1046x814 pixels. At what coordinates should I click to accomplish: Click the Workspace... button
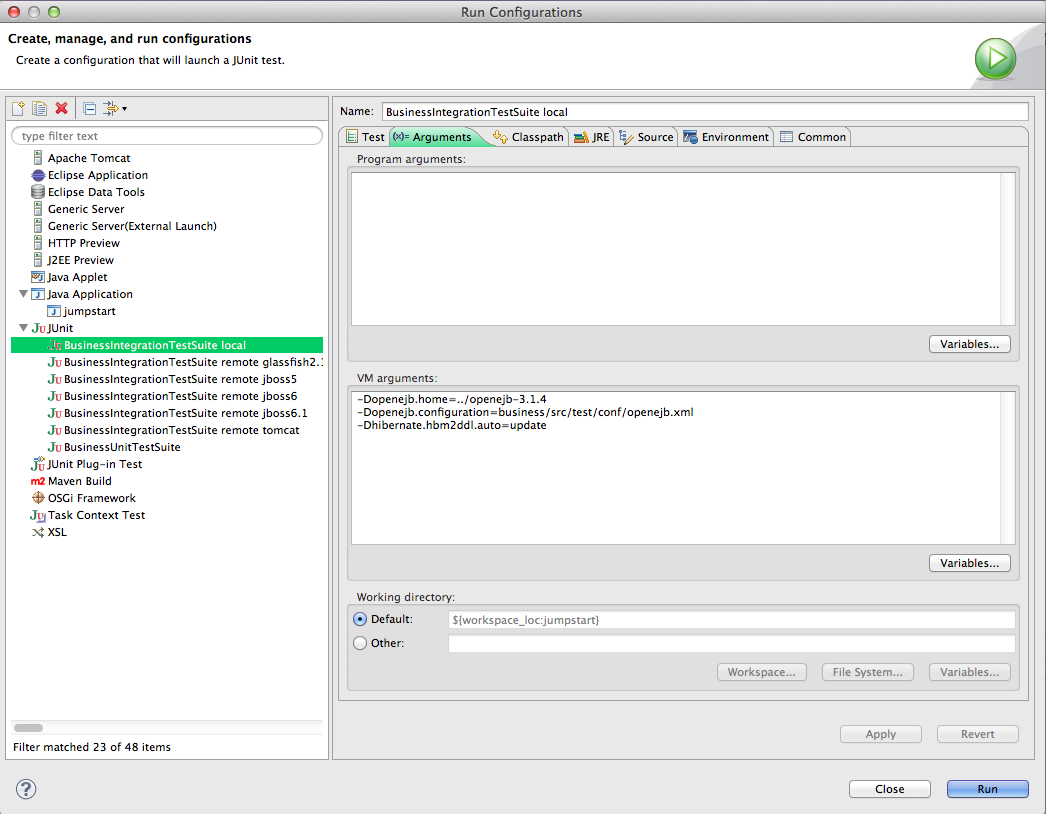tap(761, 672)
